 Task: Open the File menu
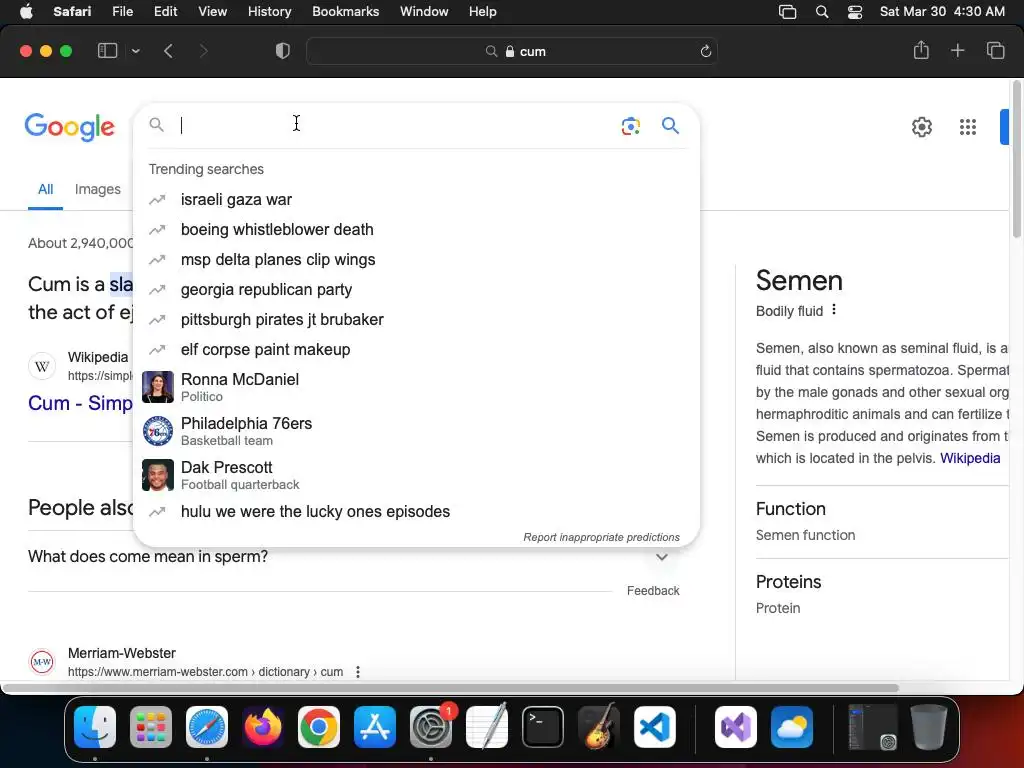point(122,12)
